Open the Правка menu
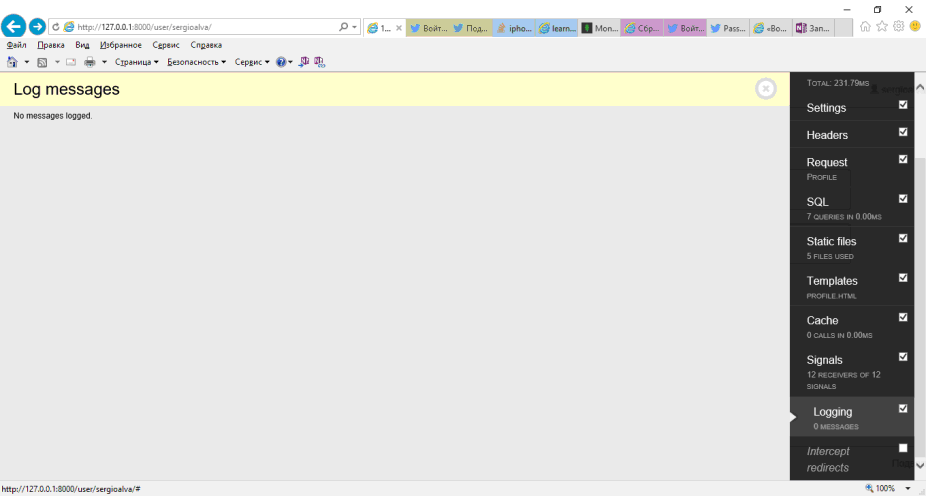This screenshot has width=926, height=496. [51, 45]
